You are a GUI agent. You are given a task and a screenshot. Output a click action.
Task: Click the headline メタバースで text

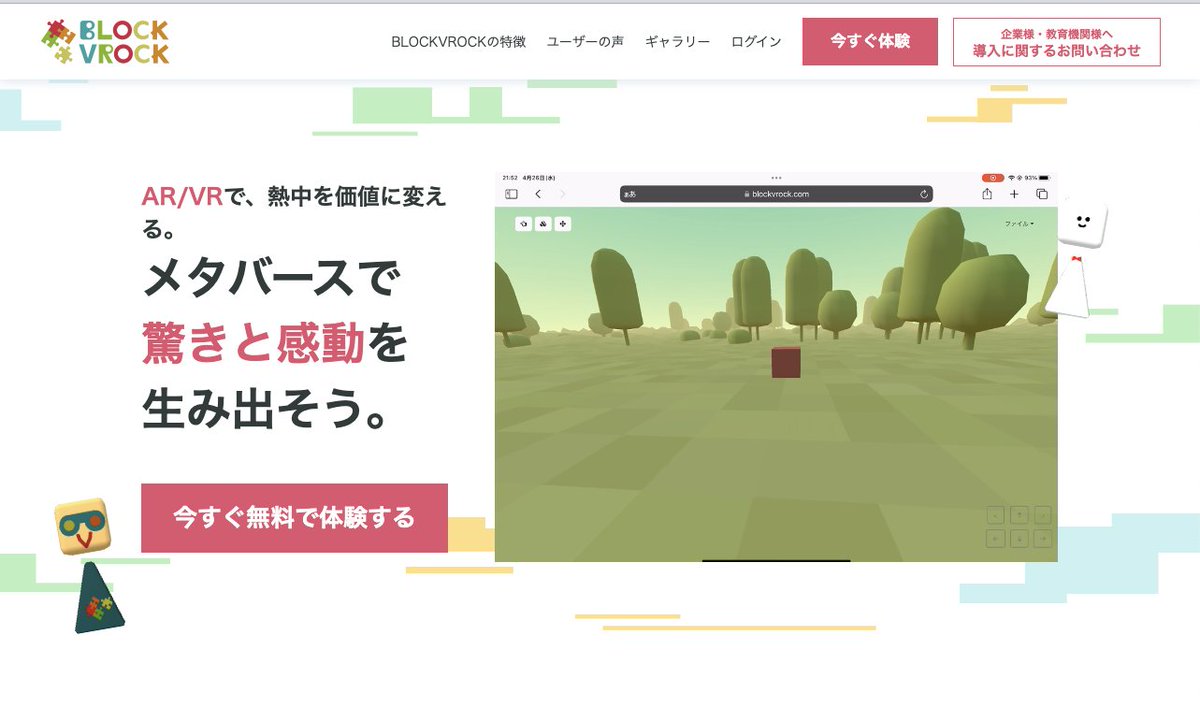271,279
